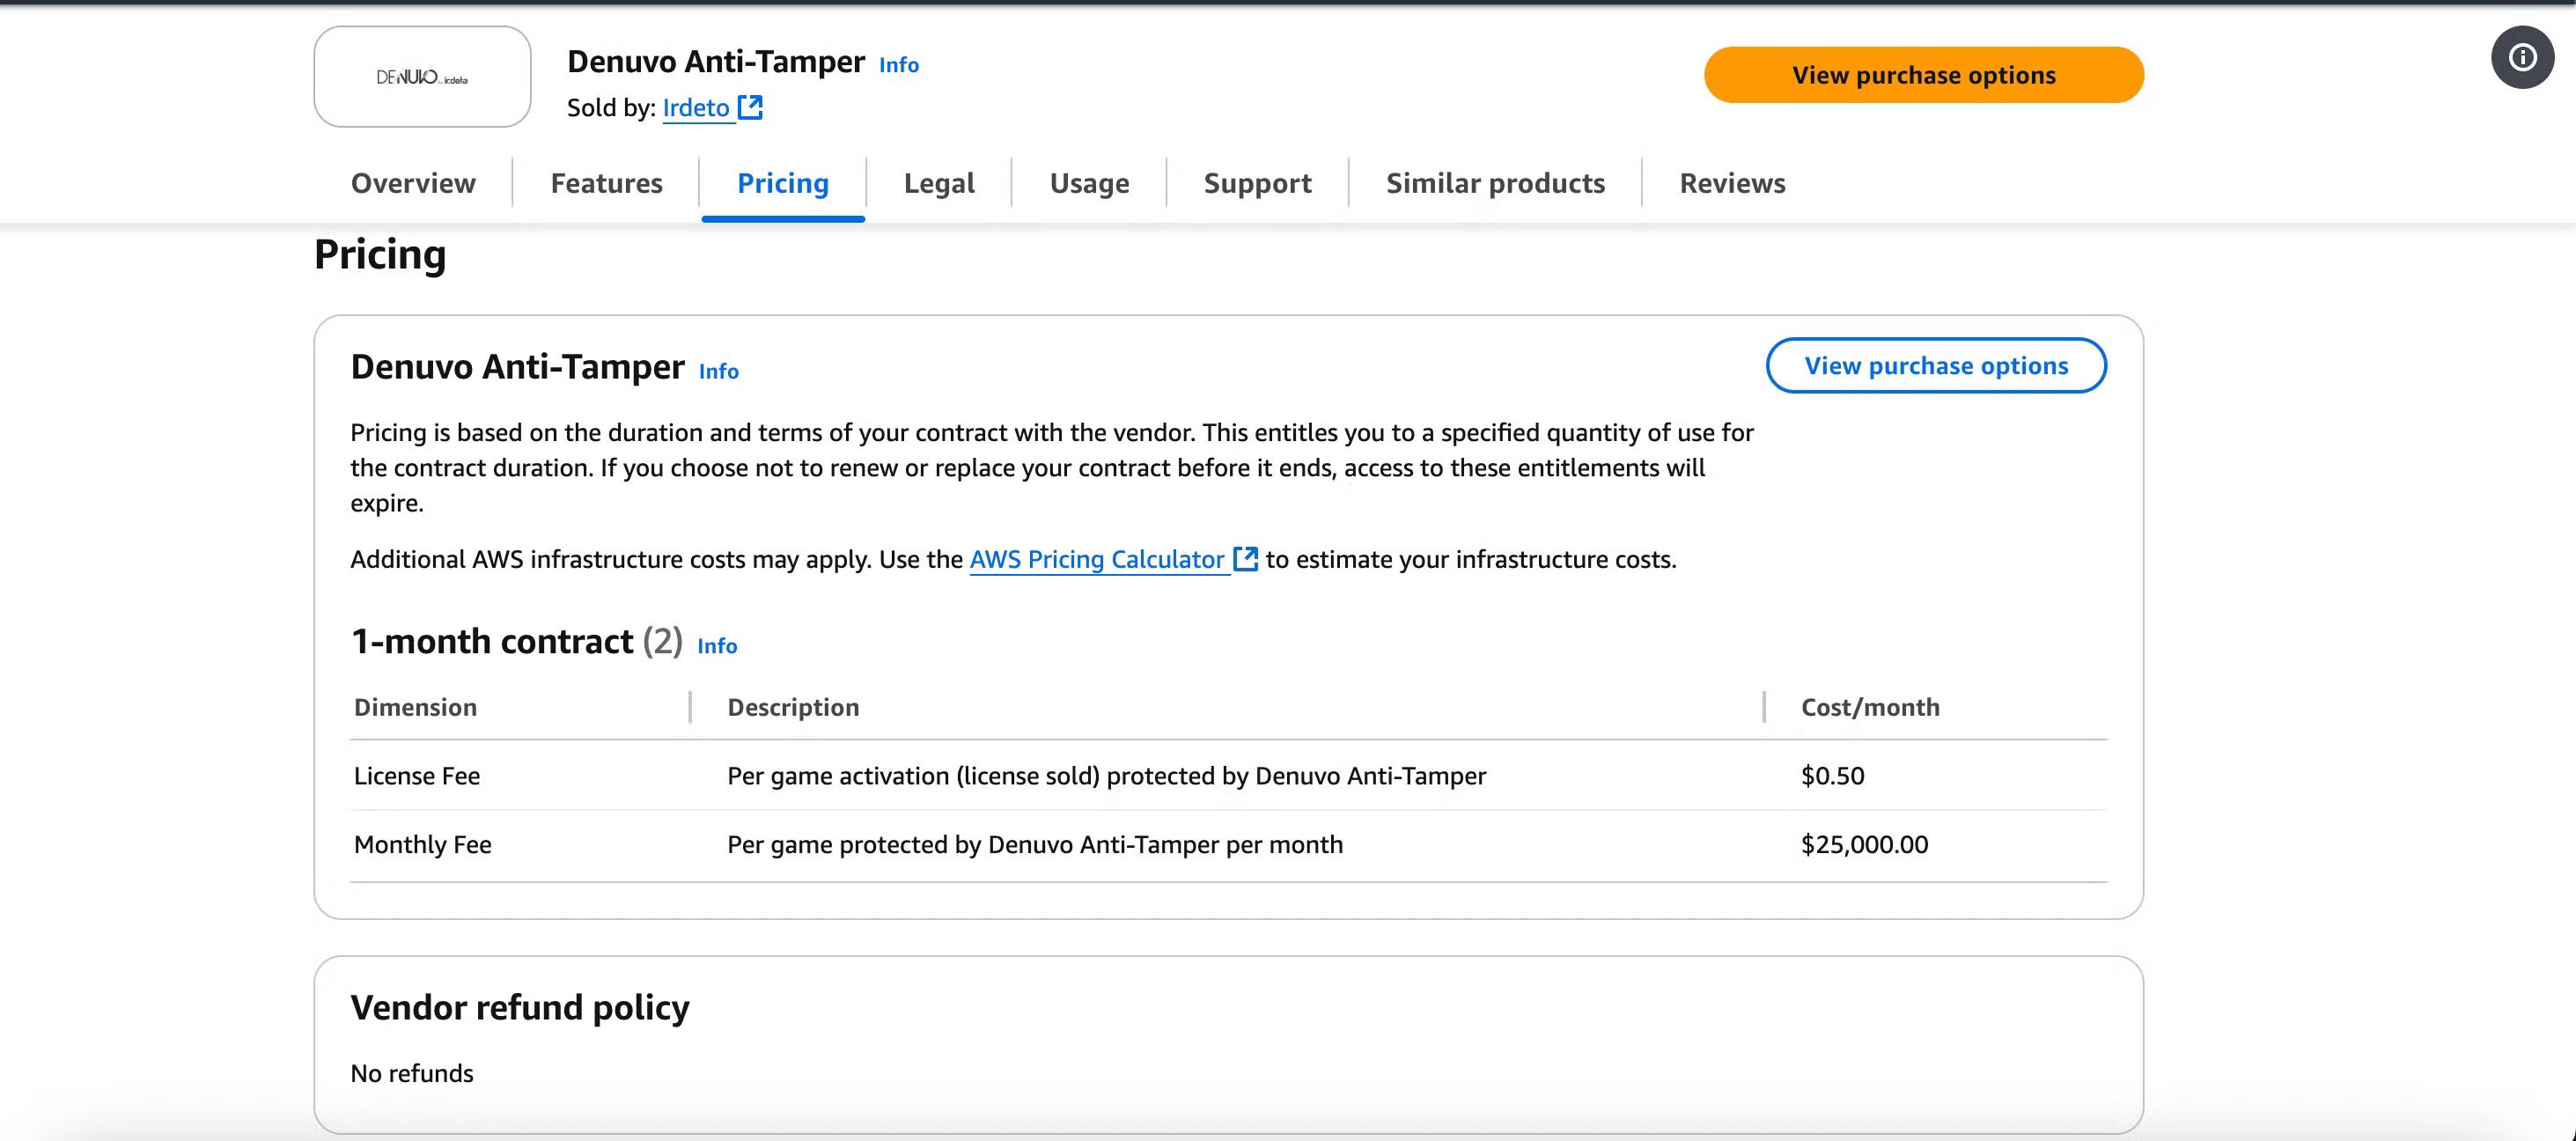
Task: Click external link icon after AWS Pricing Calculator
Action: [x=1245, y=559]
